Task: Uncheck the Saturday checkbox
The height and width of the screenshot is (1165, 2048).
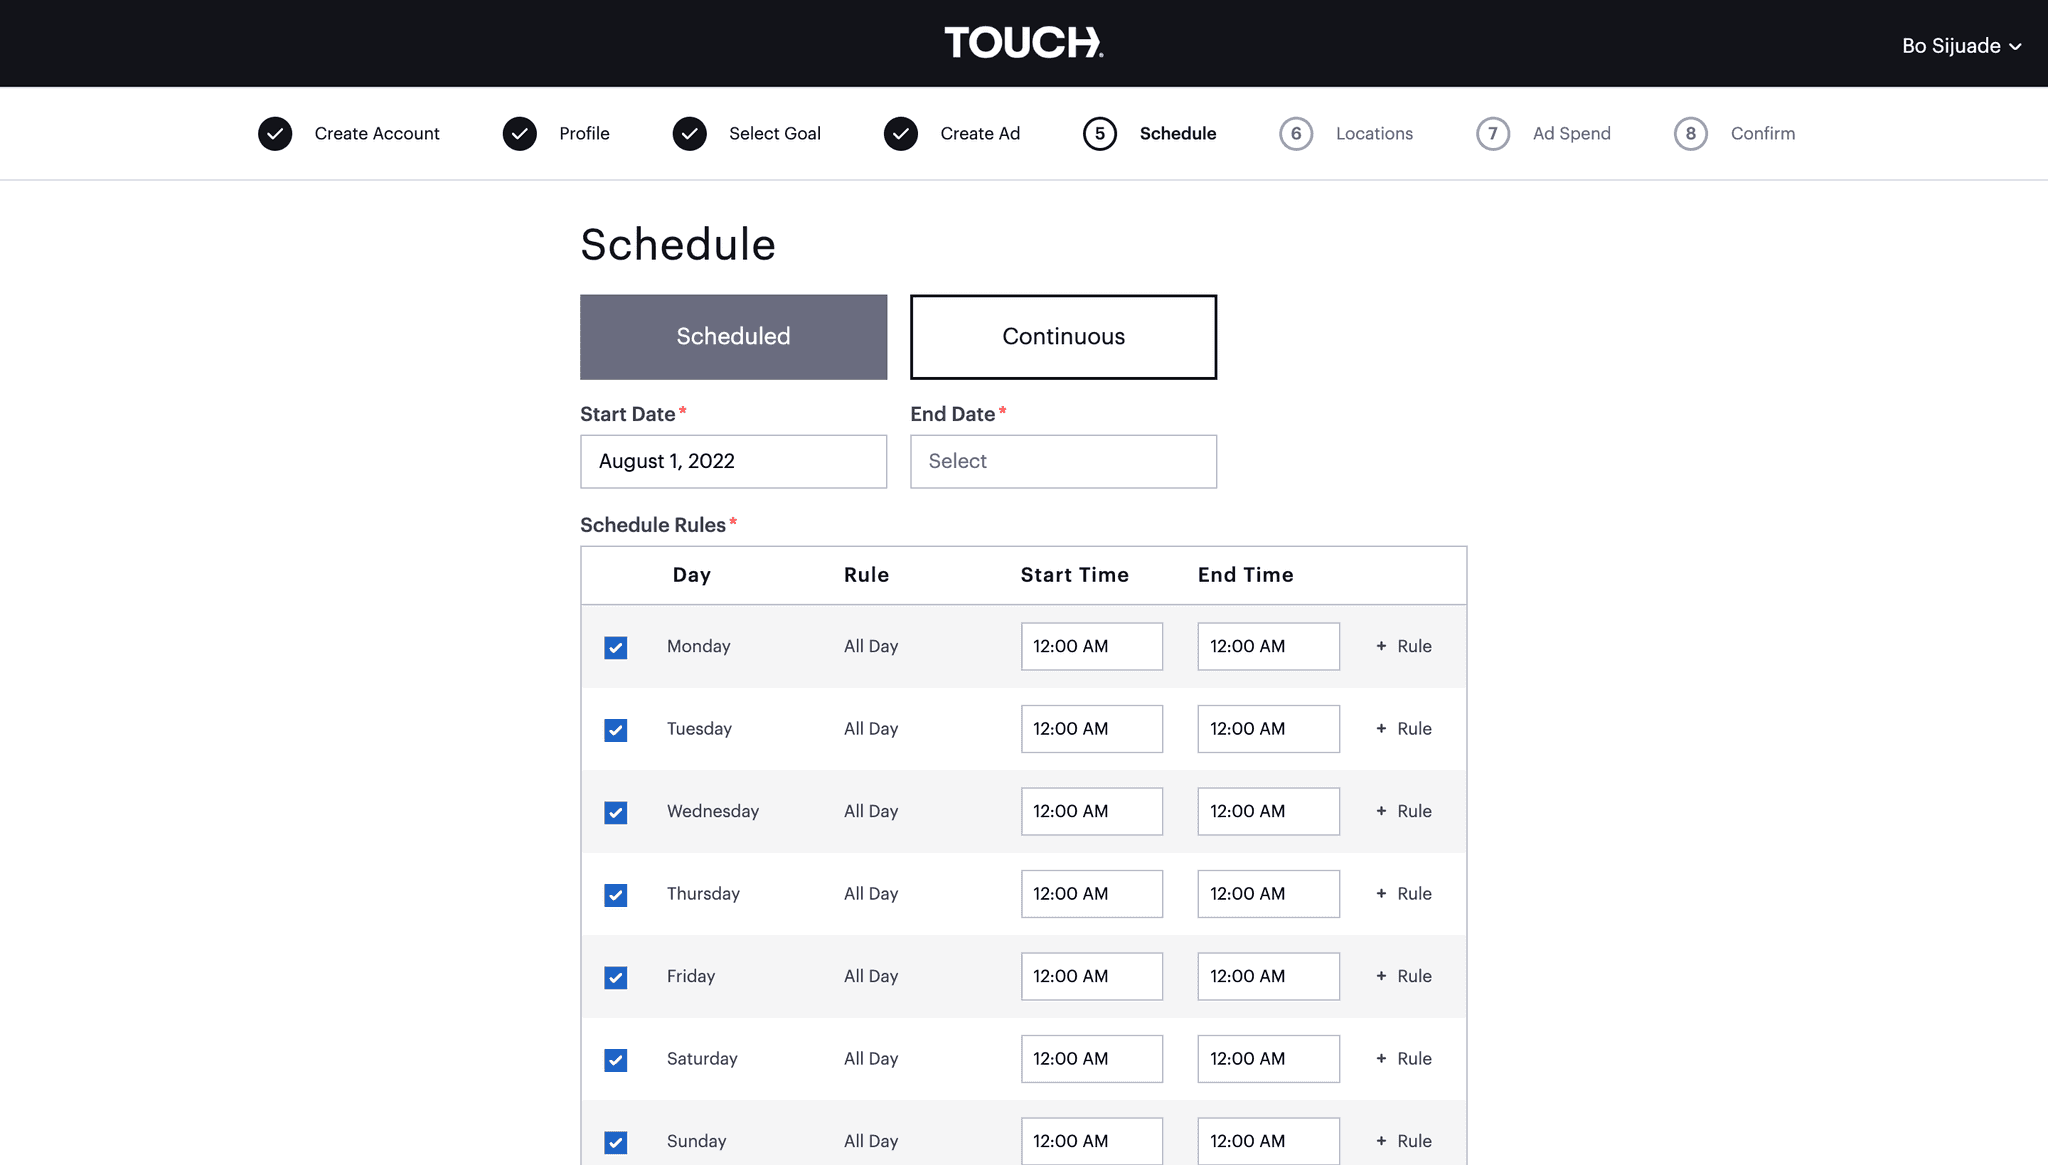Action: point(616,1060)
